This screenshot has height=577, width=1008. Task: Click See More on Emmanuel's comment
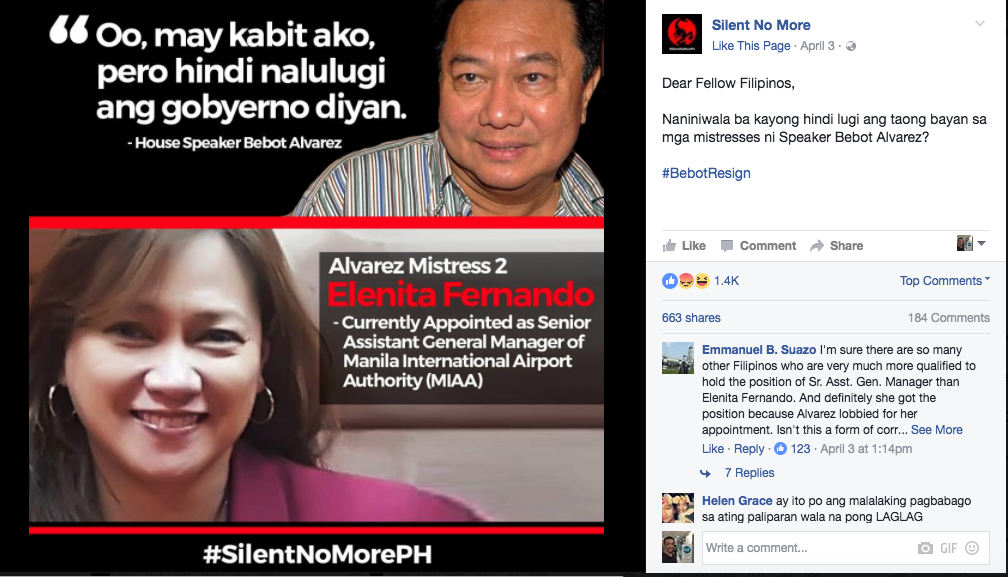click(937, 430)
